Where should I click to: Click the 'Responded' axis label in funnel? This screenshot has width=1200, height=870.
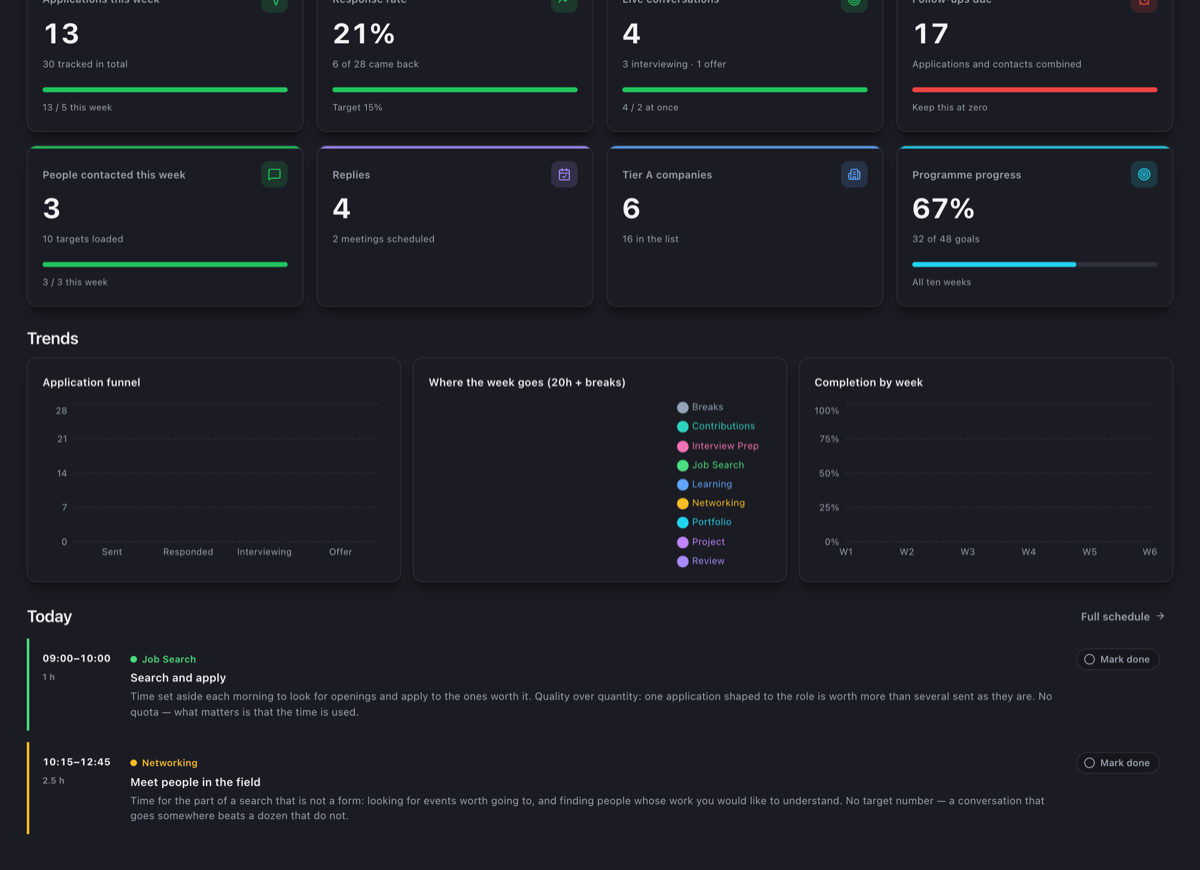(x=188, y=552)
